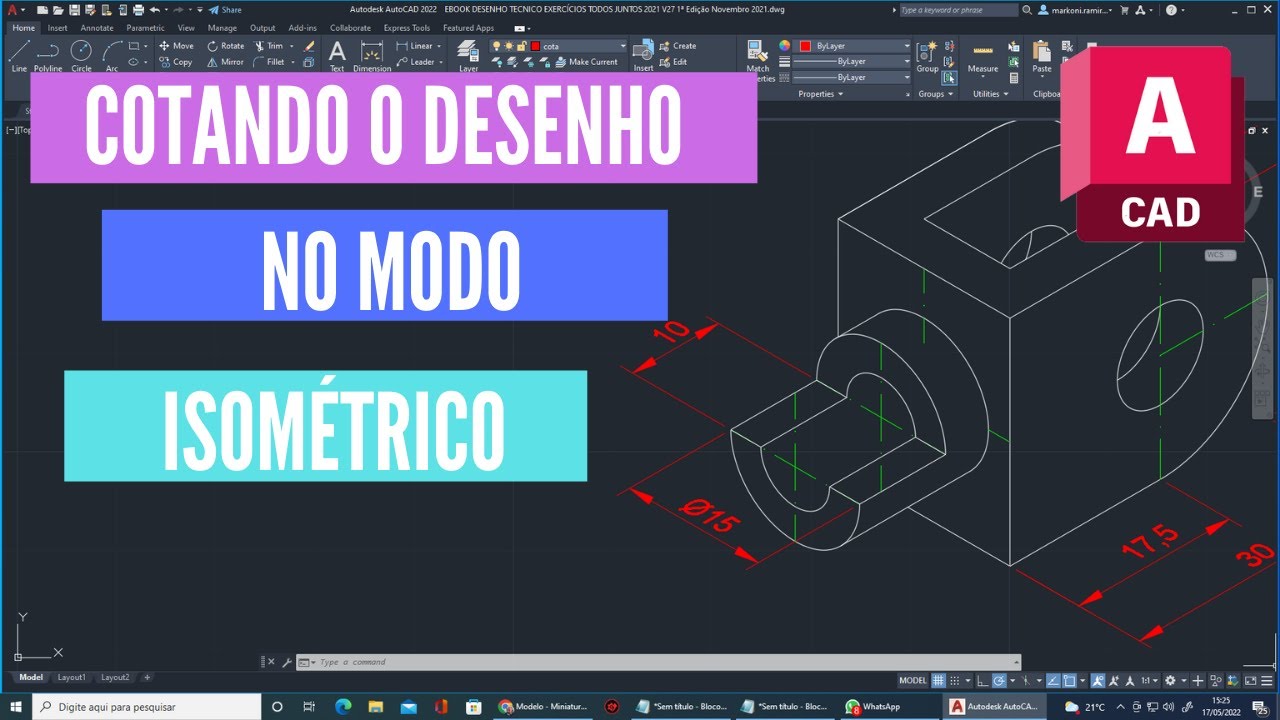Screen dimensions: 1280x720
Task: Click the Trim tool
Action: tap(269, 46)
